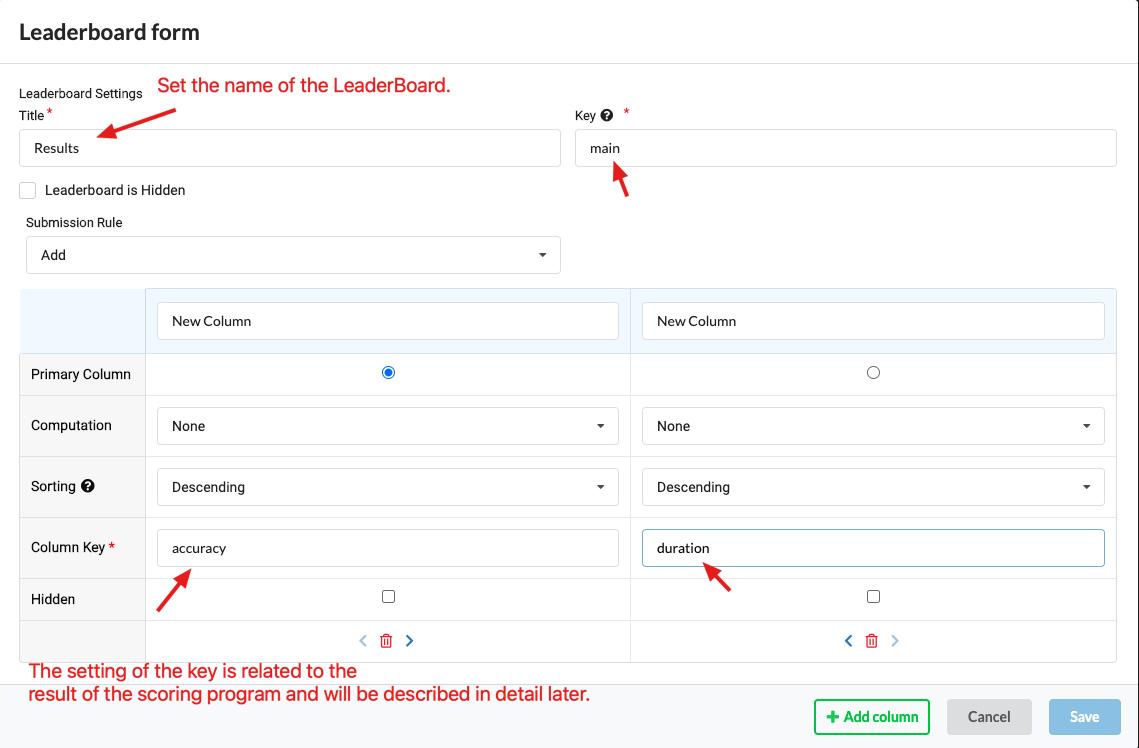1139x748 pixels.
Task: Delete the duration column via trash icon
Action: (871, 641)
